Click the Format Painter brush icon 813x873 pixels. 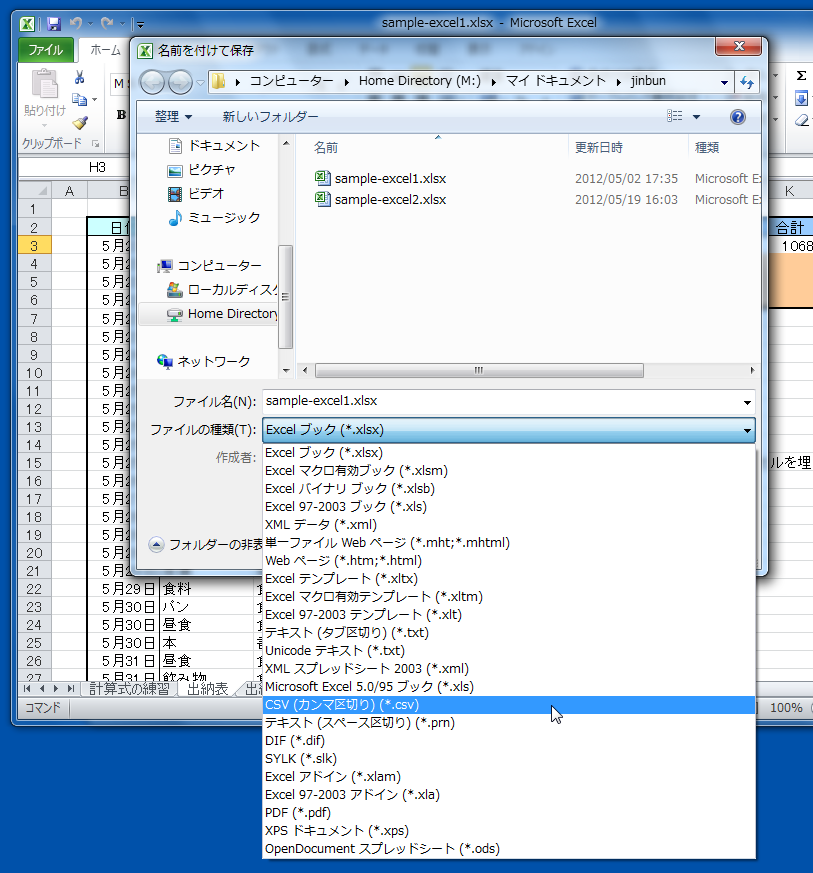pos(80,122)
